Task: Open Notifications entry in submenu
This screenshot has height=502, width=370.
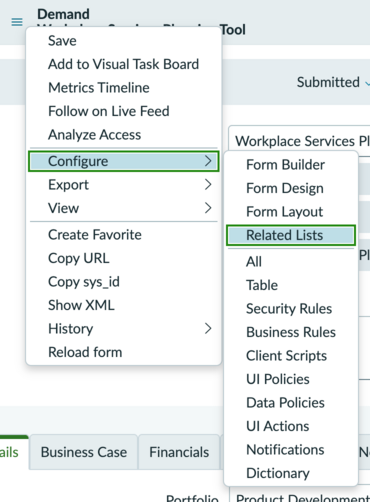Action: pos(291,450)
